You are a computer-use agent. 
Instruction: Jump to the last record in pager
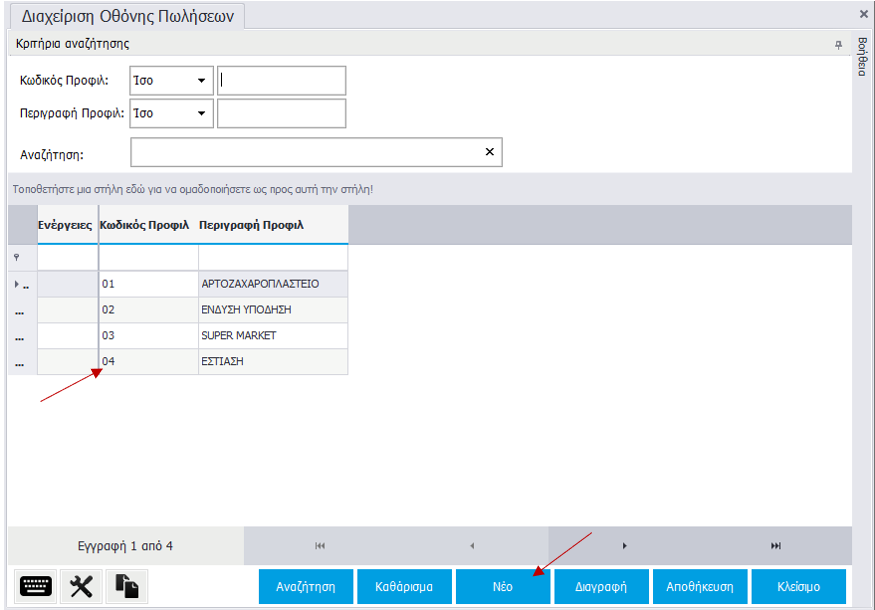tap(776, 546)
